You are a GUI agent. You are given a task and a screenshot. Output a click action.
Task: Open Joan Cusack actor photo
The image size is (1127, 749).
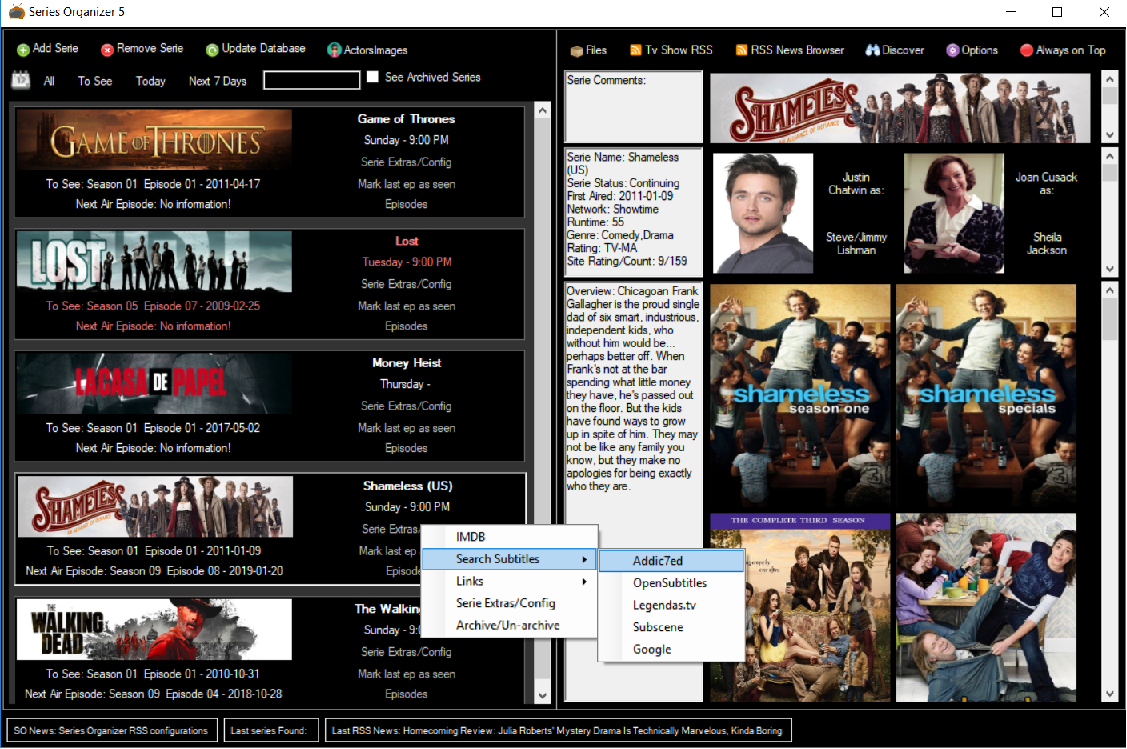953,213
